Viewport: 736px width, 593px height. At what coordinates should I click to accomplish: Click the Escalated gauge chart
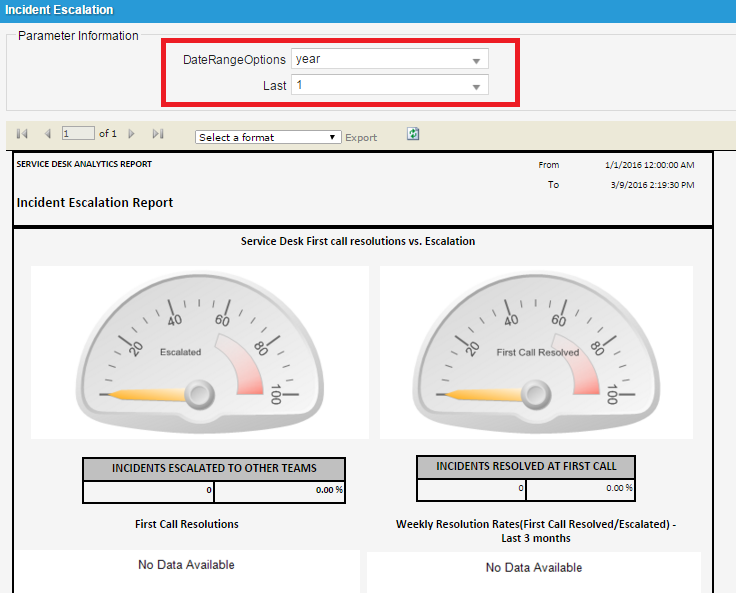[200, 352]
